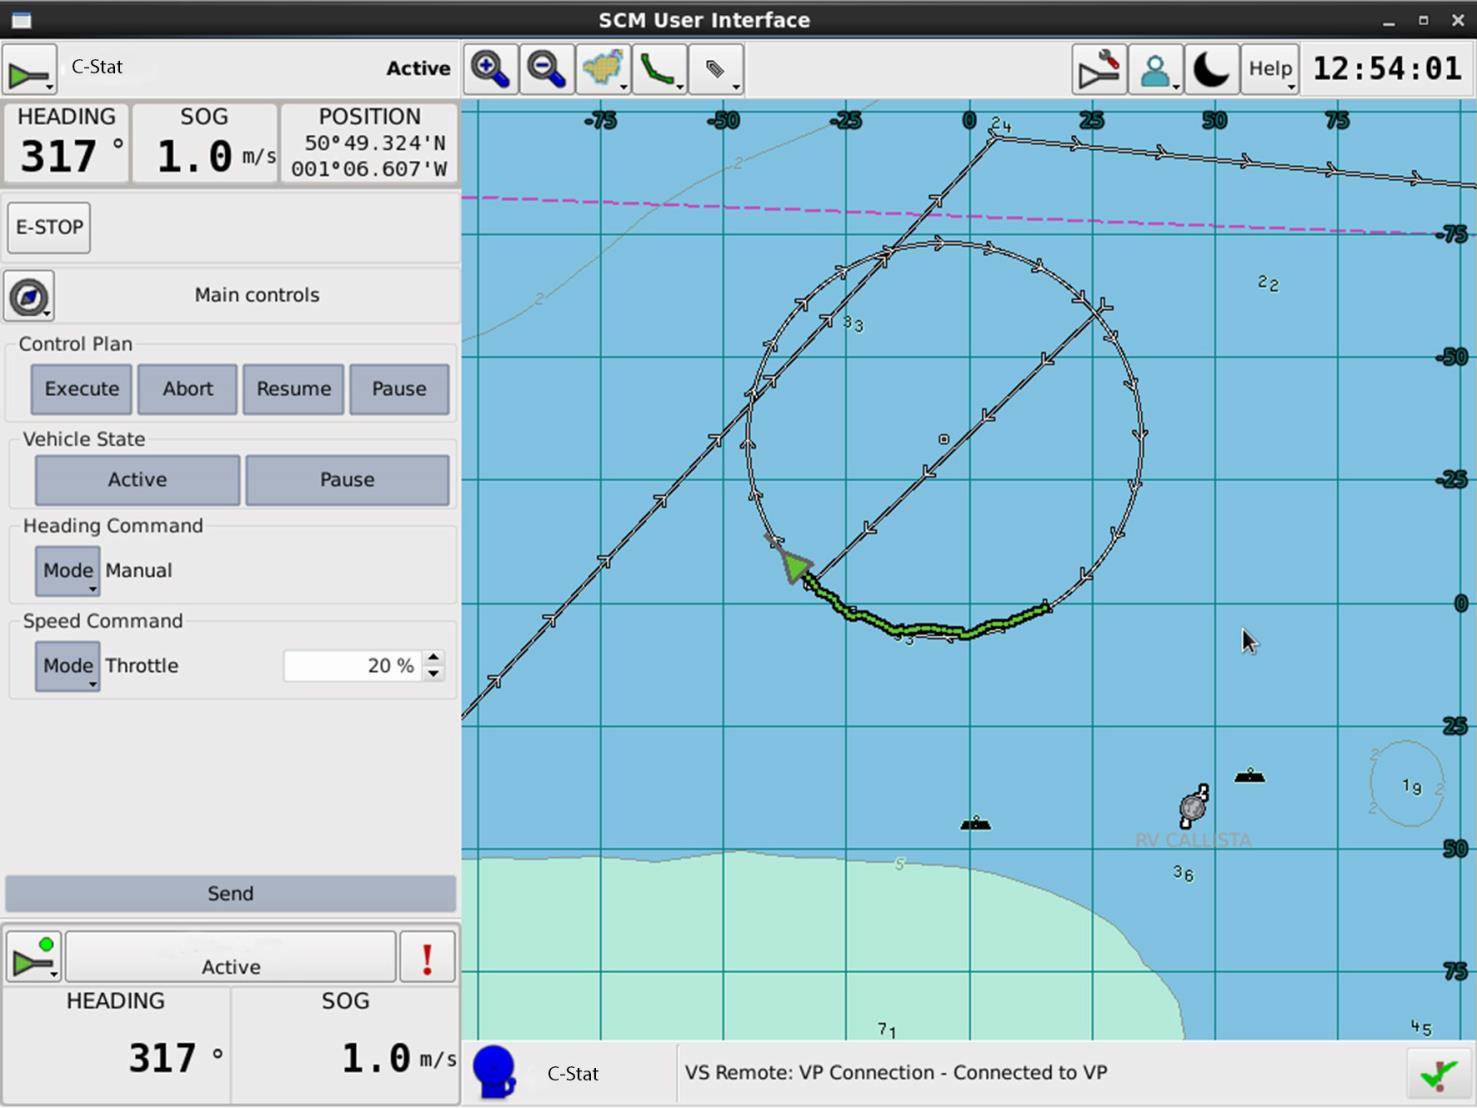The width and height of the screenshot is (1477, 1108).
Task: Set Vehicle State to Pause
Action: coord(347,480)
